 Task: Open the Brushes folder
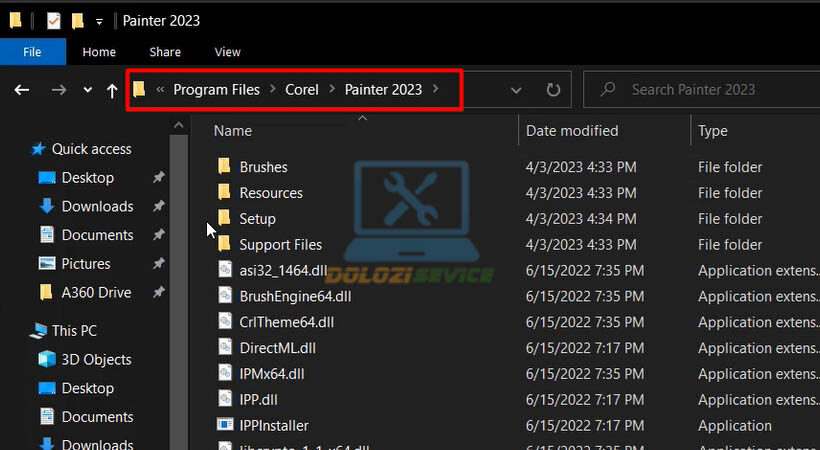pos(263,167)
